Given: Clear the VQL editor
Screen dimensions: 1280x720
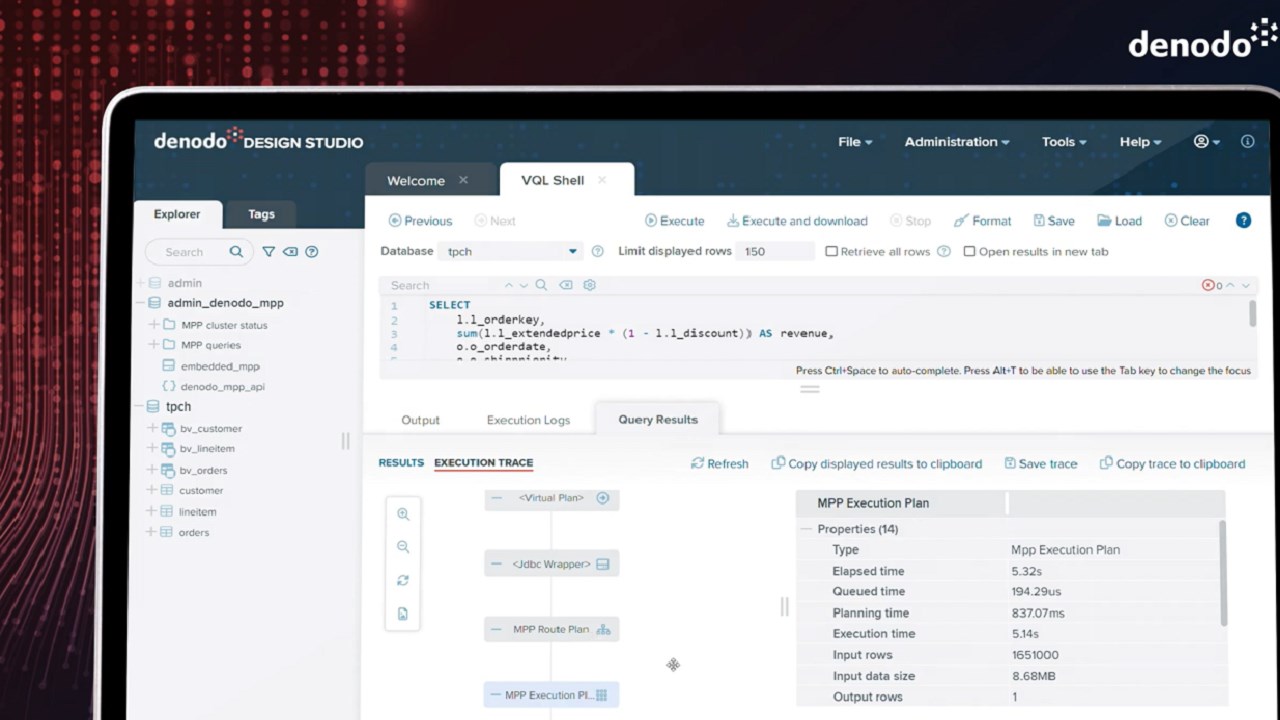Looking at the screenshot, I should [1187, 221].
